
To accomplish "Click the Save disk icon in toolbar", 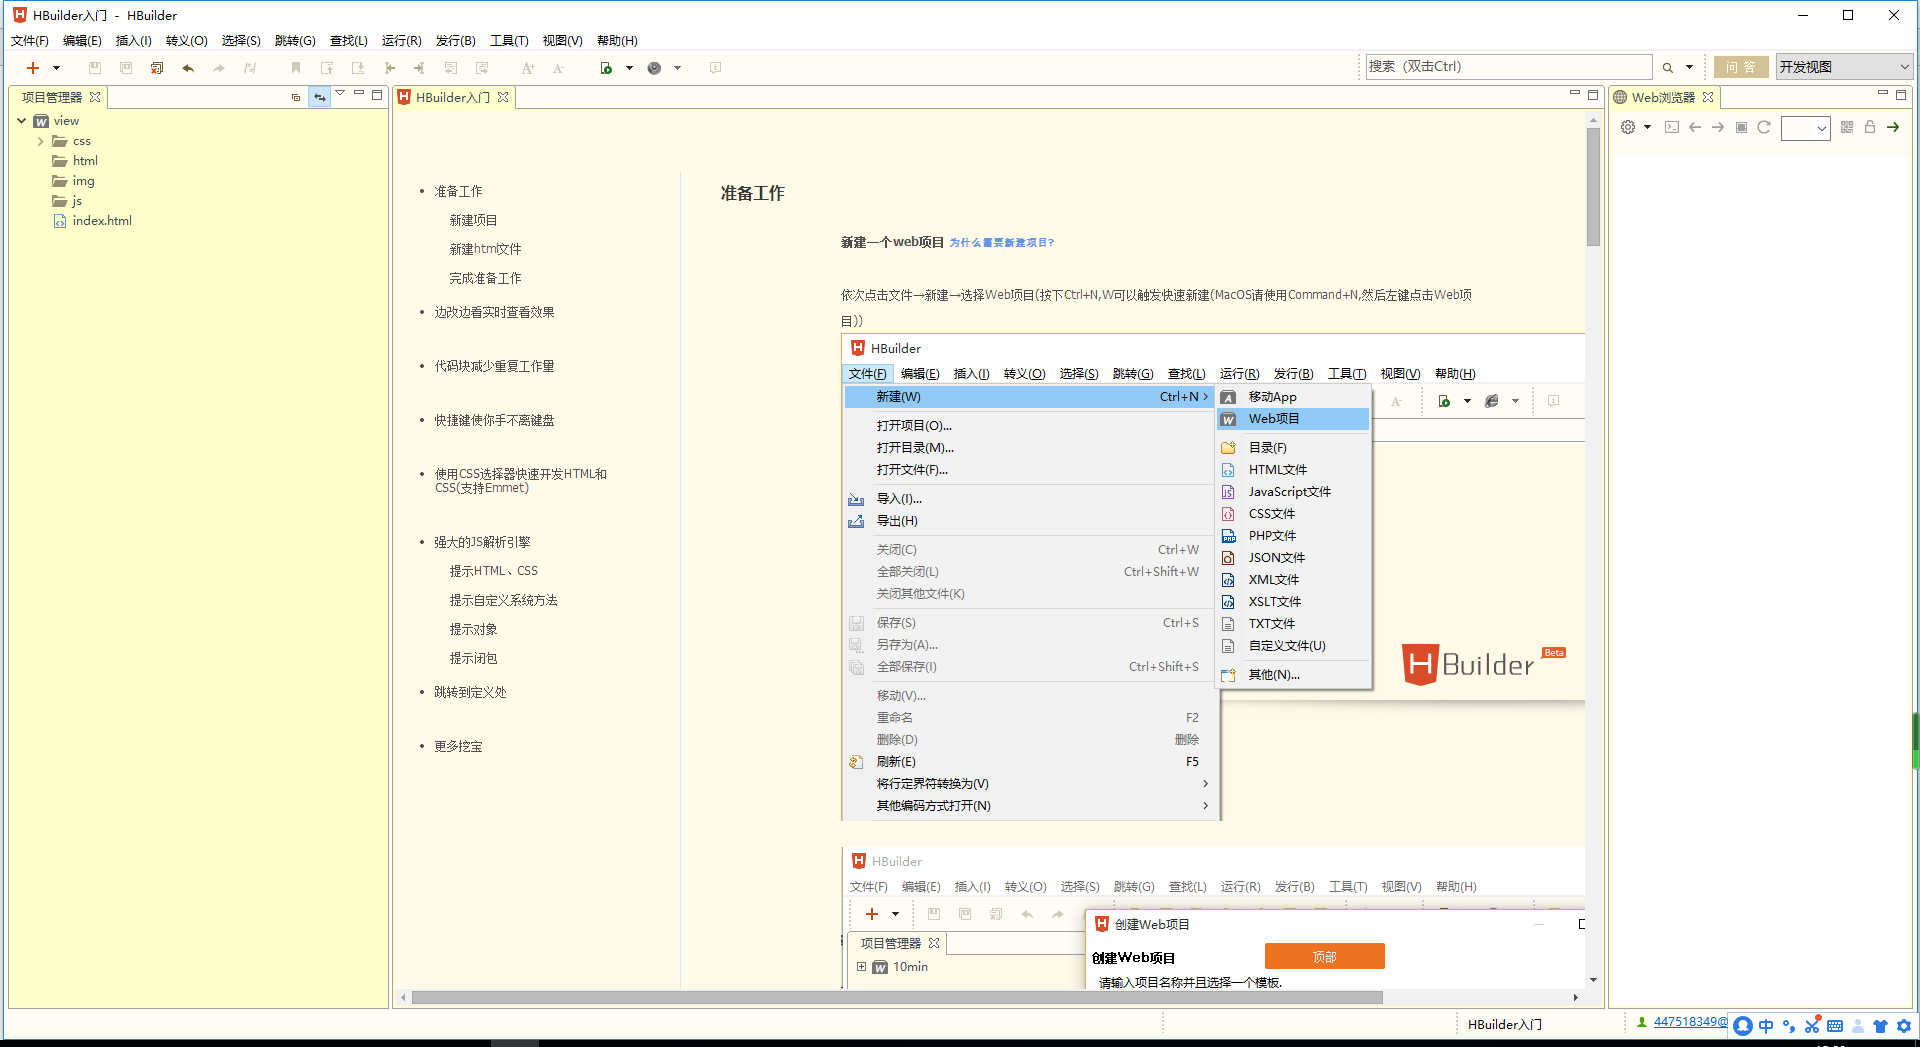I will [95, 68].
